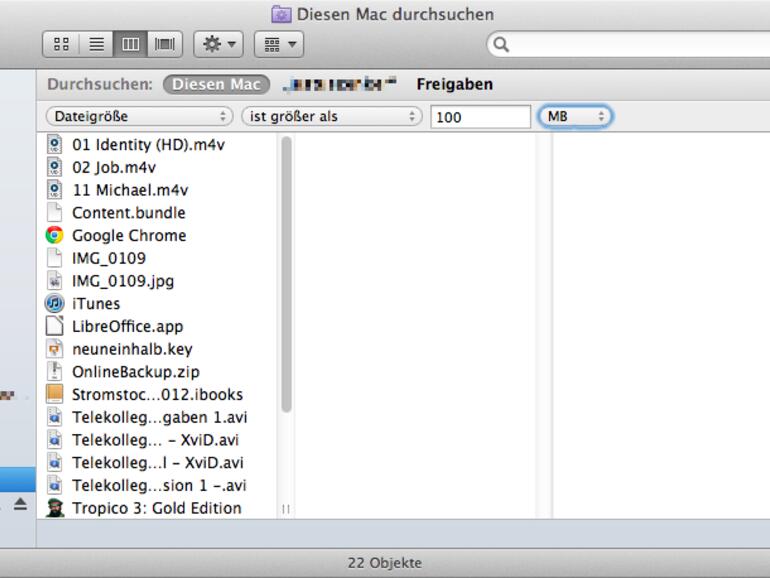
Task: Open the 'ist größer als' dropdown
Action: click(331, 116)
